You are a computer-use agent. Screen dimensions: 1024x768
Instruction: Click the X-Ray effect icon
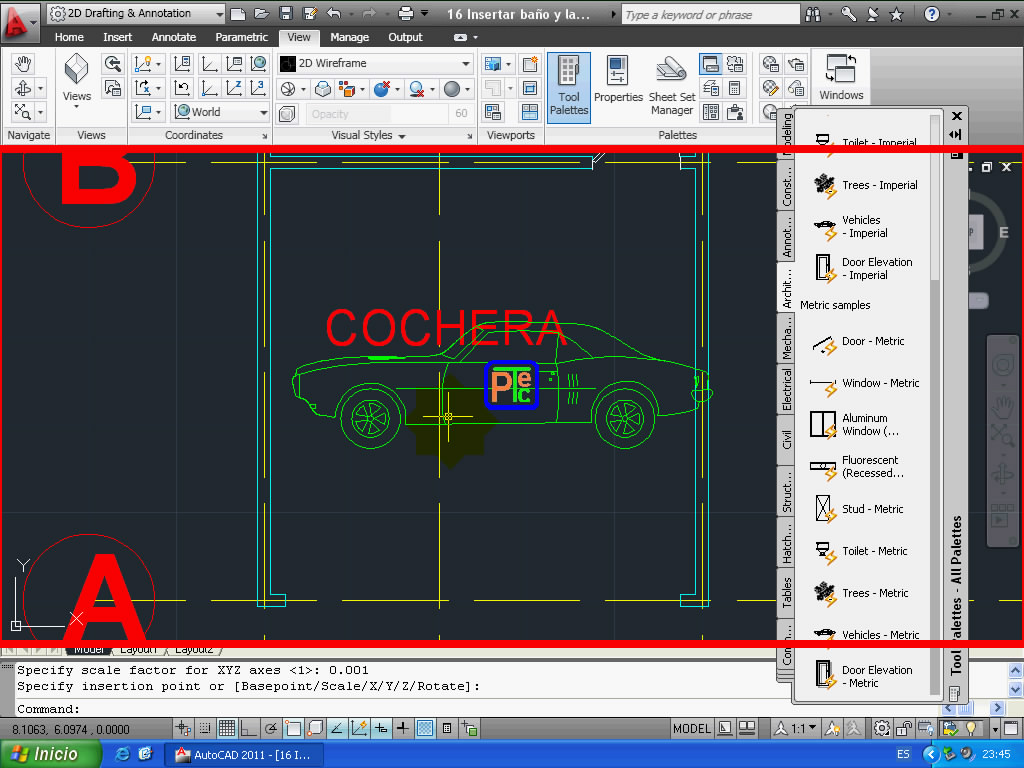click(x=287, y=114)
